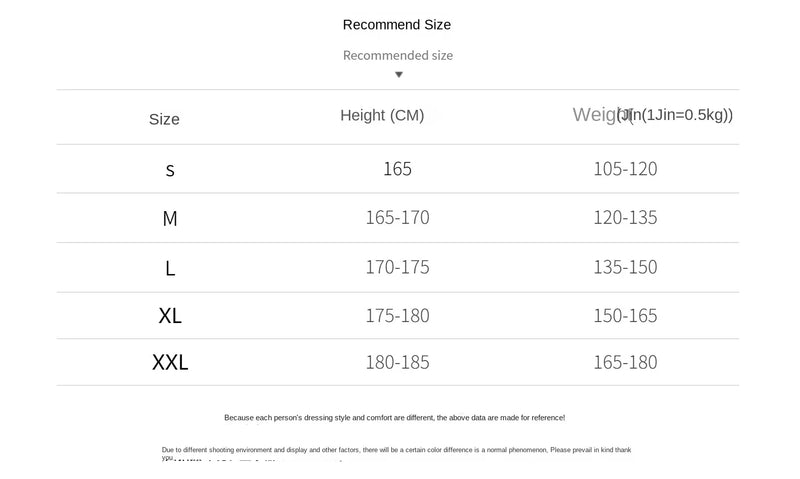
Task: Select the grey Recommended size subtitle
Action: [398, 55]
